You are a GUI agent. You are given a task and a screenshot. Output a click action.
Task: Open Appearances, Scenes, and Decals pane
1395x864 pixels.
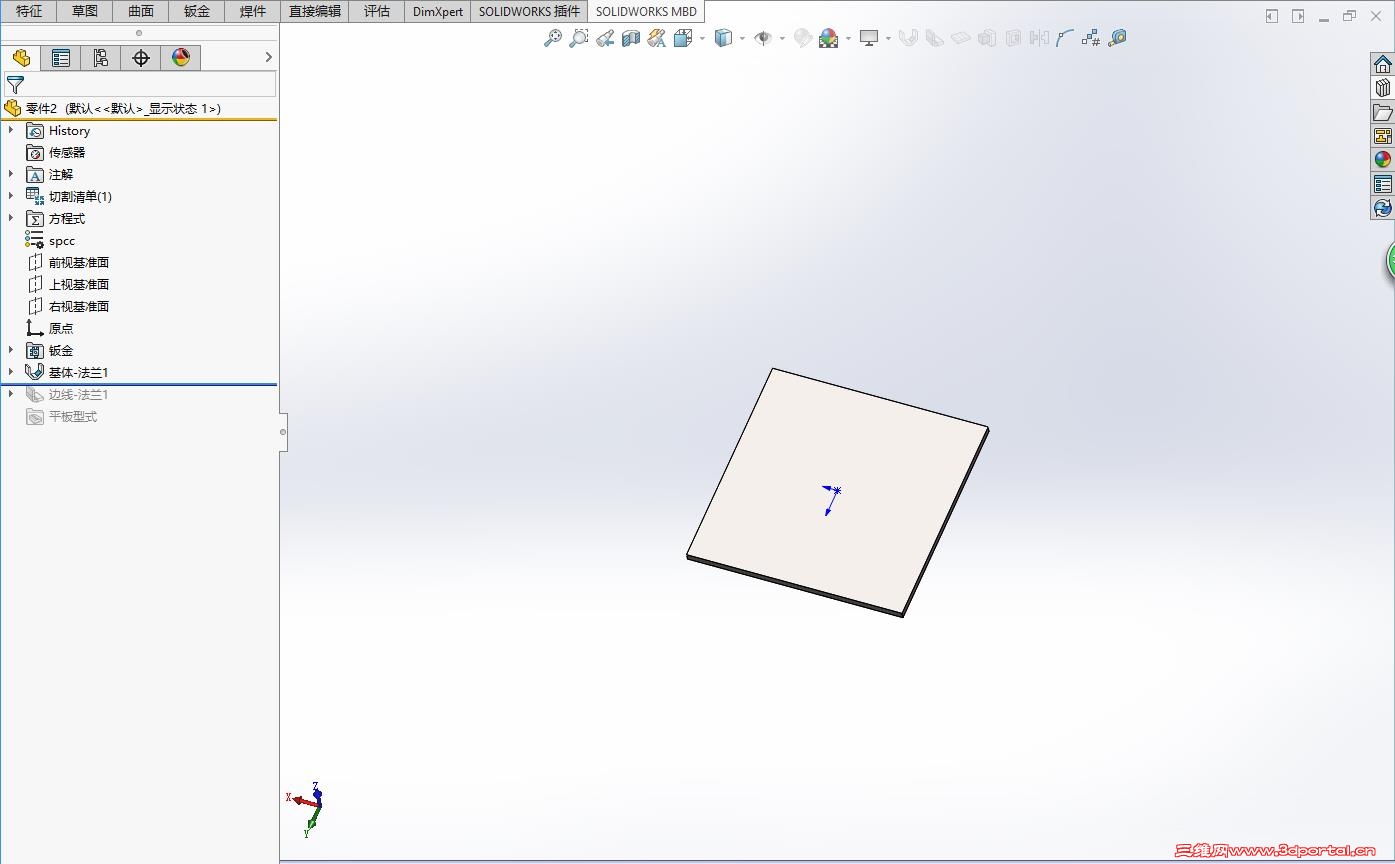tap(1382, 160)
